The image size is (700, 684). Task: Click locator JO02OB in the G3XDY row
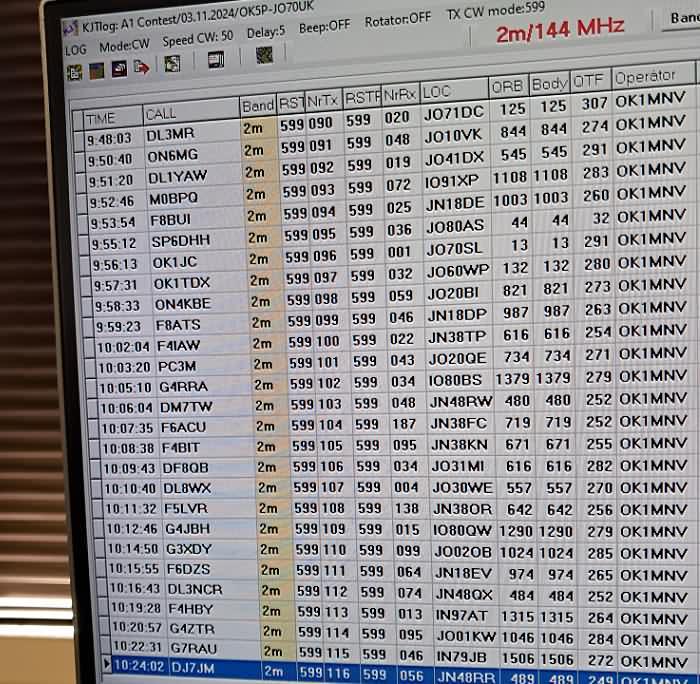pos(463,552)
